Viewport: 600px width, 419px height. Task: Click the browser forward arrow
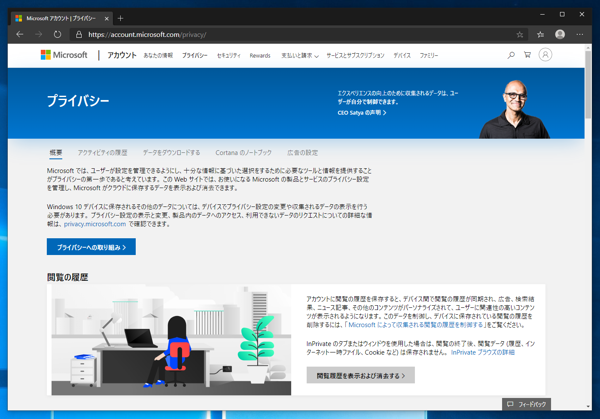pos(39,34)
